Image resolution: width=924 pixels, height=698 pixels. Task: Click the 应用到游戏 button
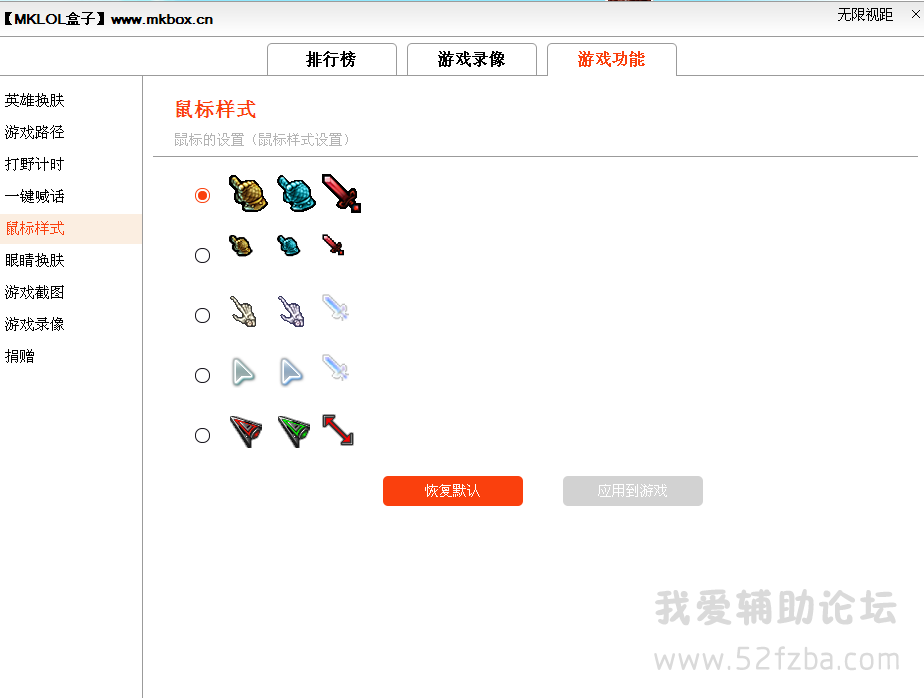pyautogui.click(x=633, y=490)
